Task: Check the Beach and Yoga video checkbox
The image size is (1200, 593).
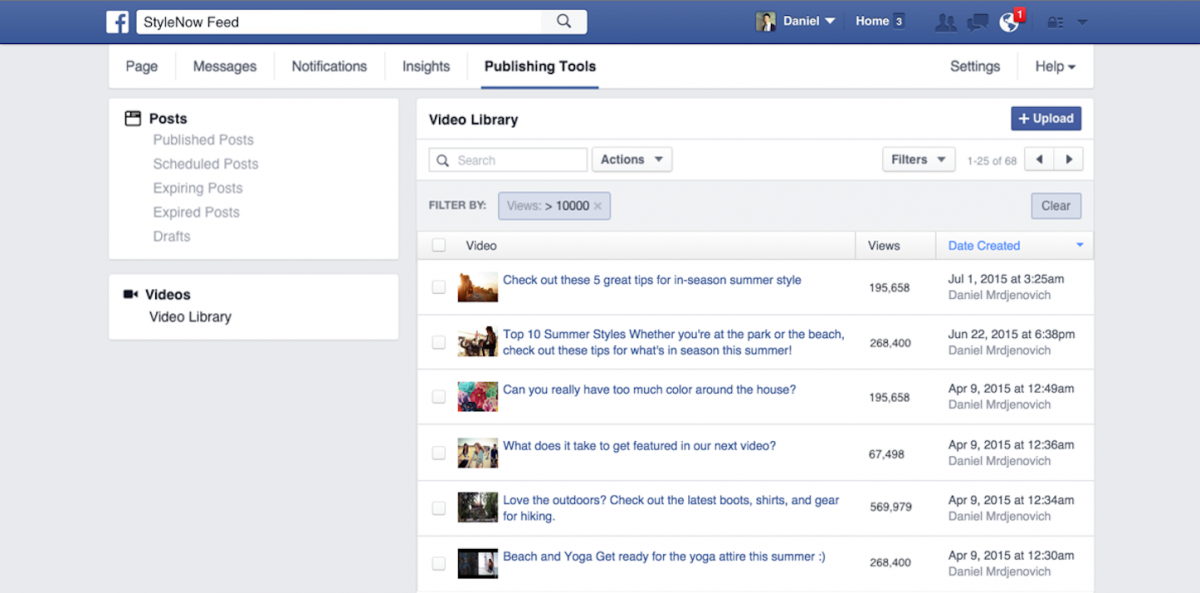Action: [438, 562]
